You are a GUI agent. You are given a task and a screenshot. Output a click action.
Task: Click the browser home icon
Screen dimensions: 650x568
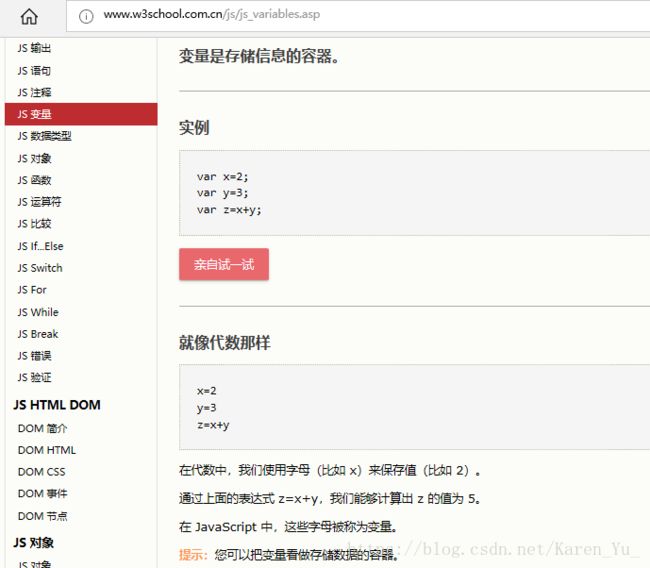coord(29,16)
